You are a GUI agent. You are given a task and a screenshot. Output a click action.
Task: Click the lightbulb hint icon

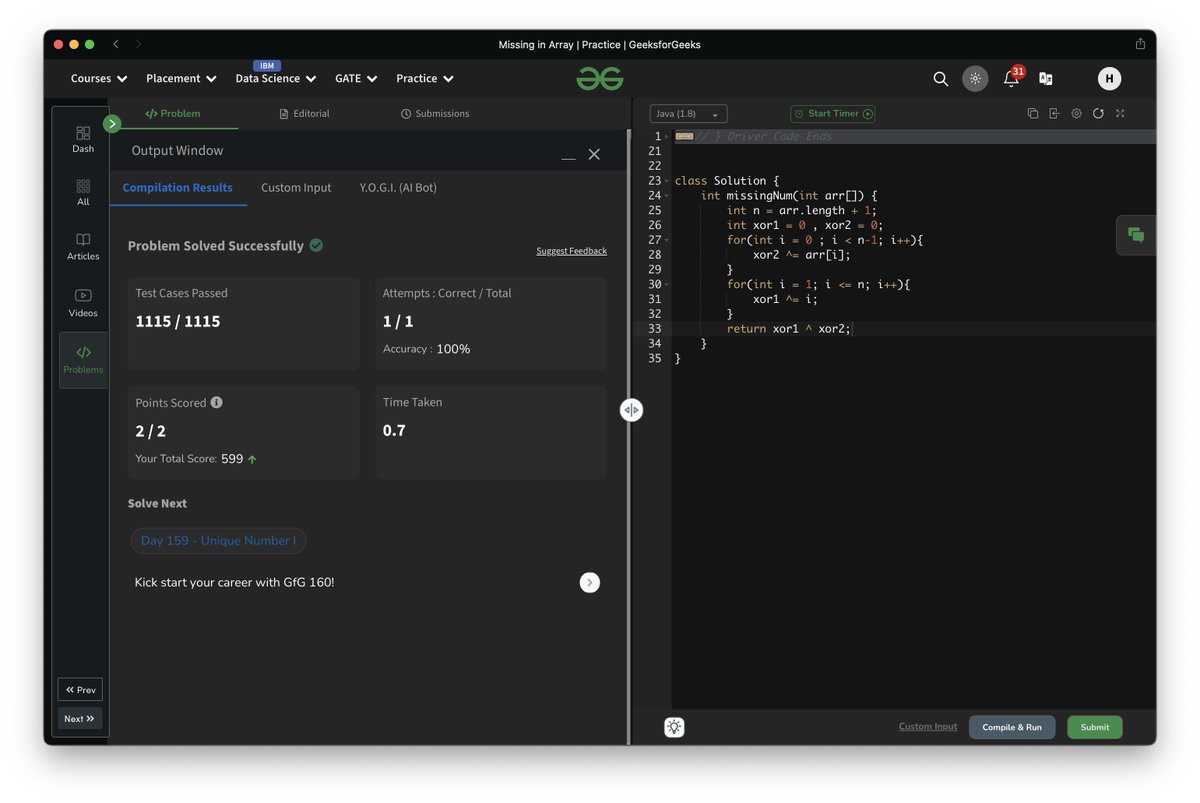[674, 727]
